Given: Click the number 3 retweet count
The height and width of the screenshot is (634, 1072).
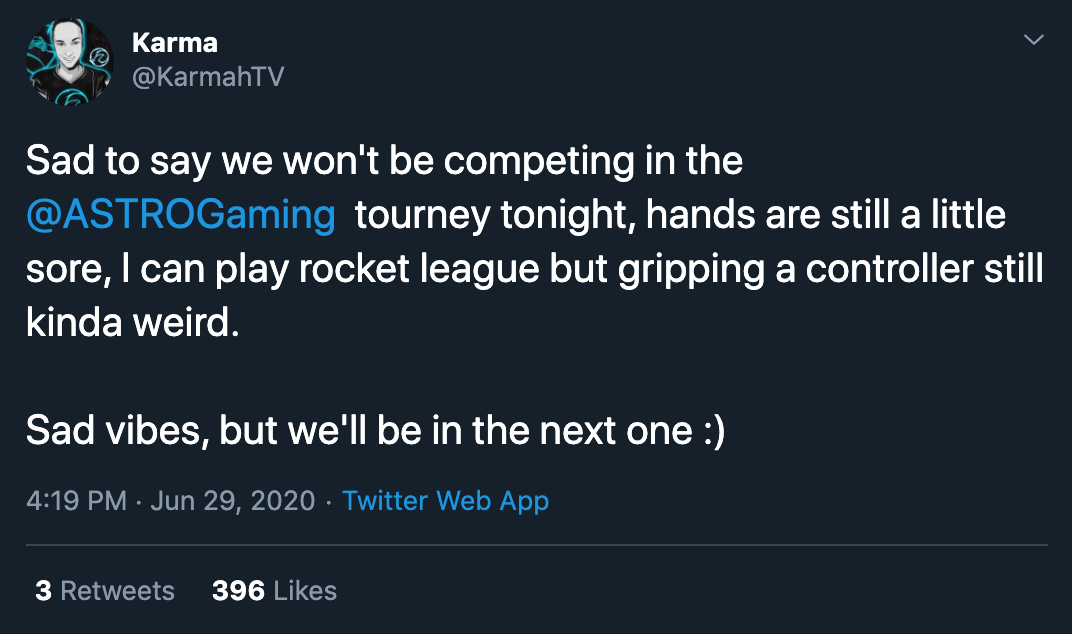Looking at the screenshot, I should coord(44,591).
